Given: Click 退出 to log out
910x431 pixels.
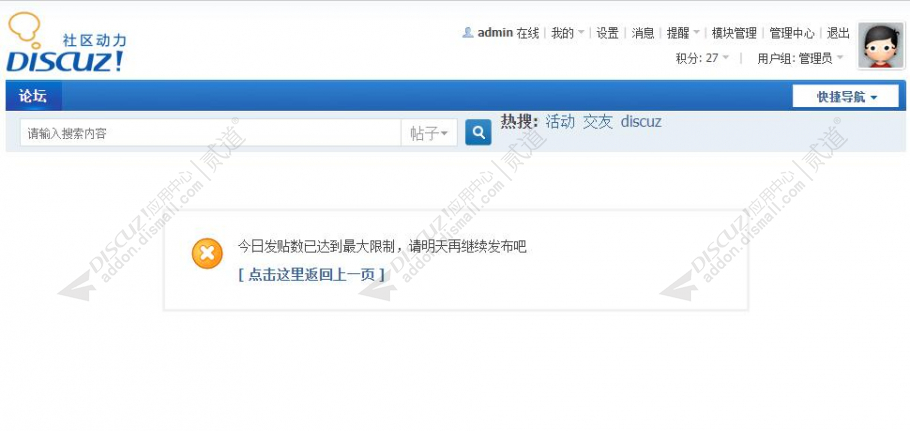Looking at the screenshot, I should pos(838,33).
